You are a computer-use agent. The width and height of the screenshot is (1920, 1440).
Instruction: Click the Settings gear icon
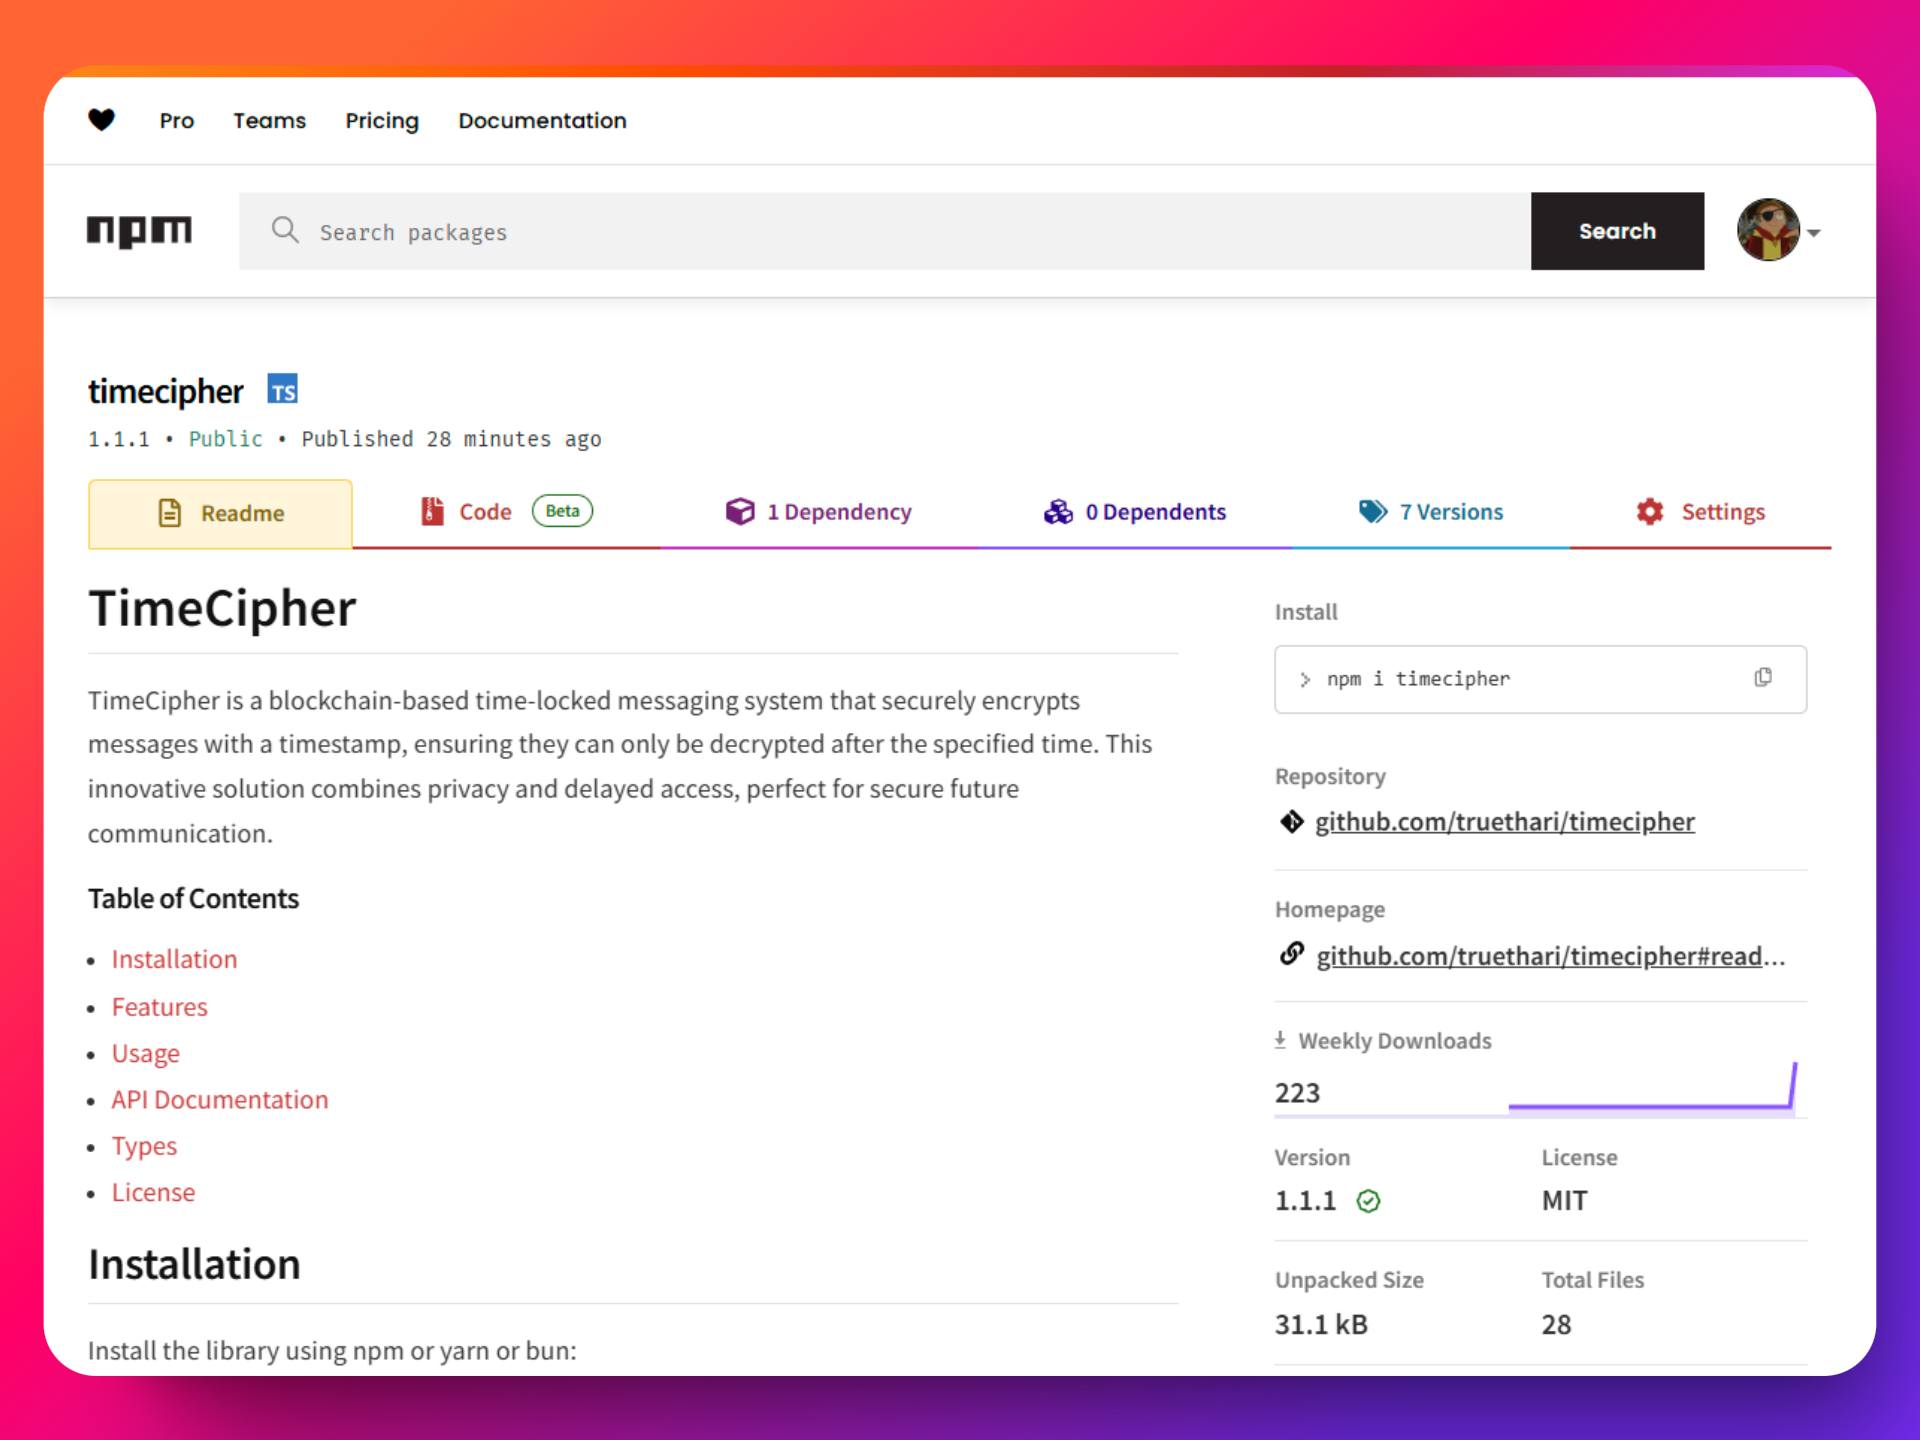coord(1650,512)
